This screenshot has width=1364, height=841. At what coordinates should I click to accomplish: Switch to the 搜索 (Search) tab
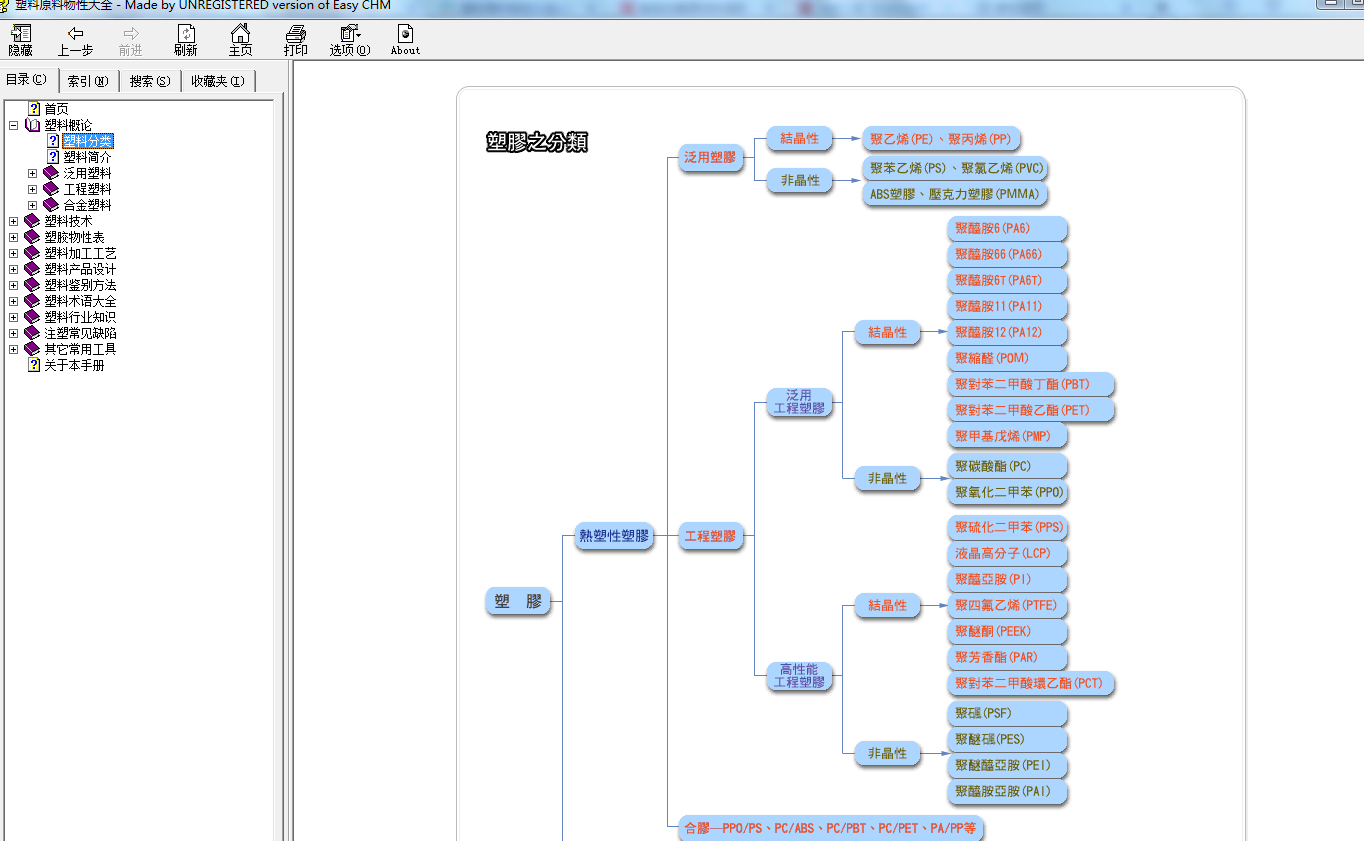(x=150, y=81)
